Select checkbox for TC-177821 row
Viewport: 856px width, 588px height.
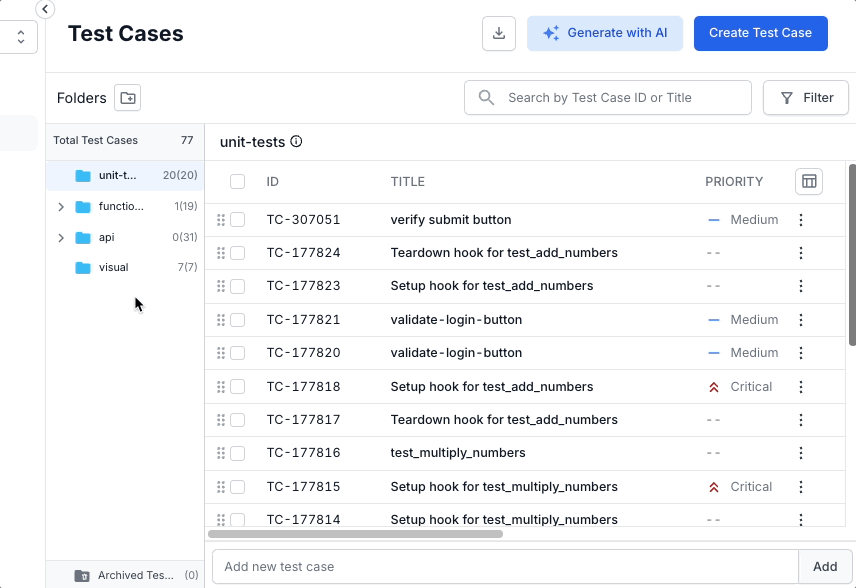pos(237,320)
